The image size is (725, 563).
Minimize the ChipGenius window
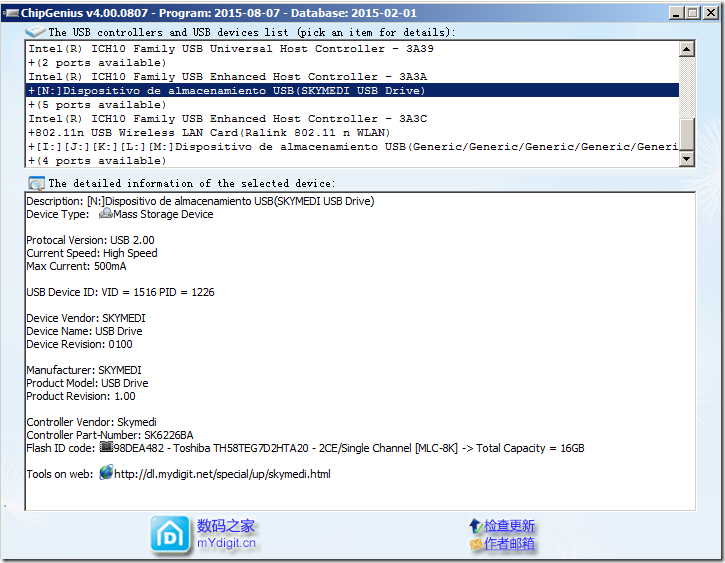pyautogui.click(x=676, y=13)
